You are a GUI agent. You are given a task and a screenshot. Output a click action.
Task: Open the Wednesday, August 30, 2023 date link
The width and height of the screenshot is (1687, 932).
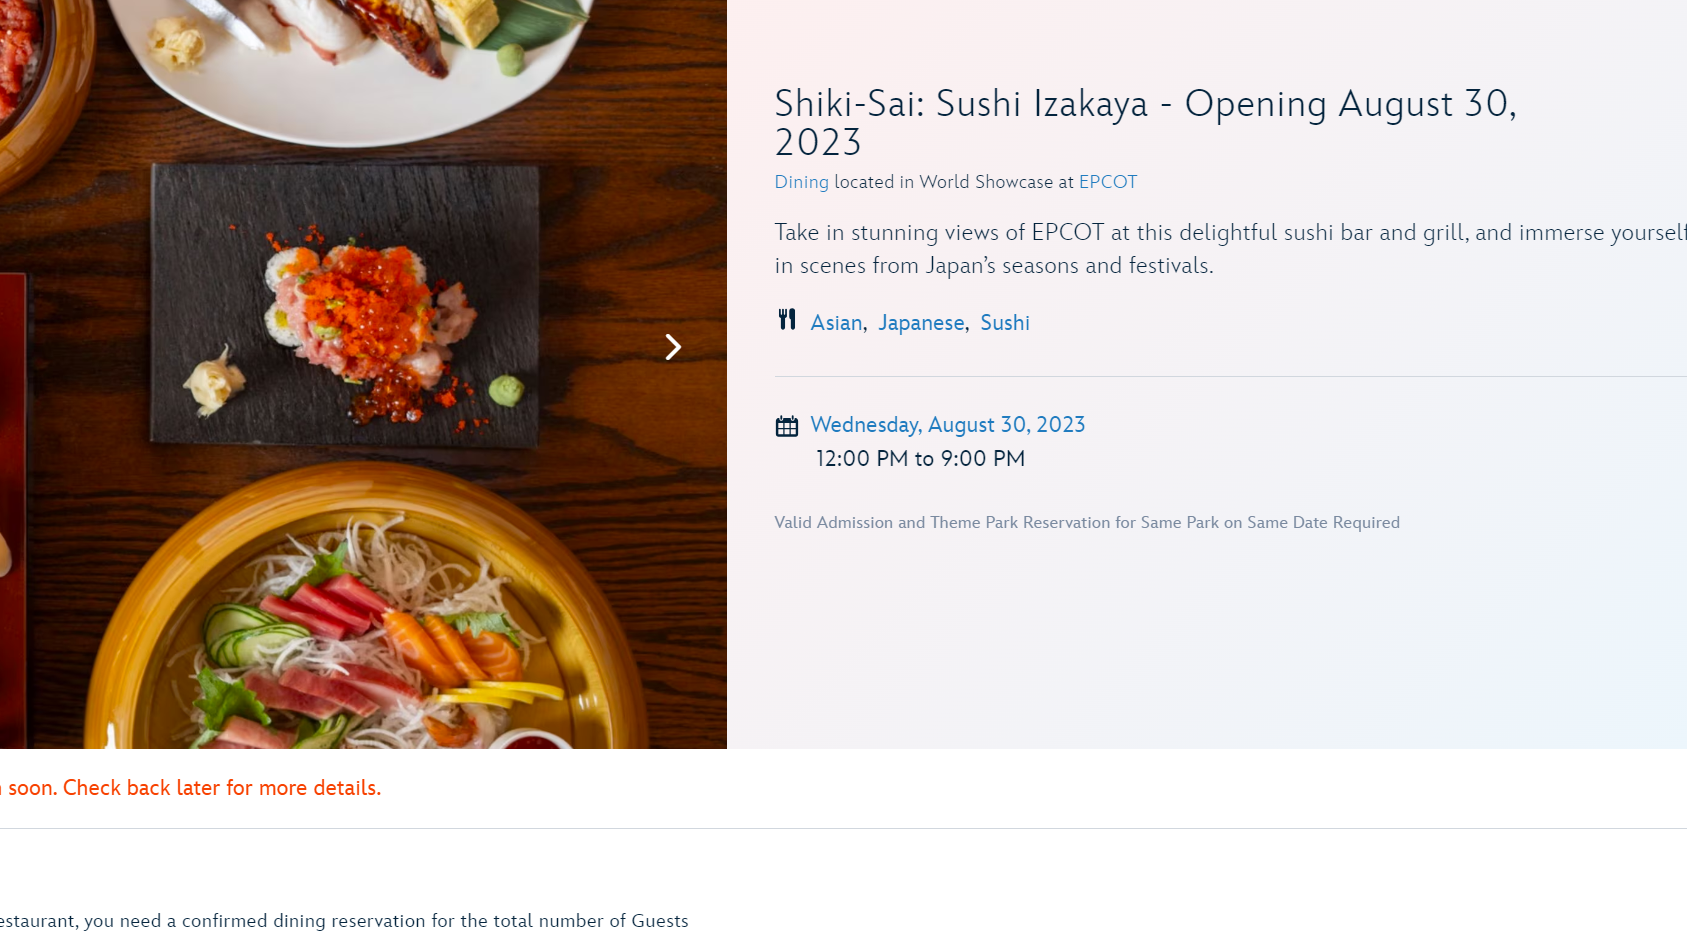(947, 425)
